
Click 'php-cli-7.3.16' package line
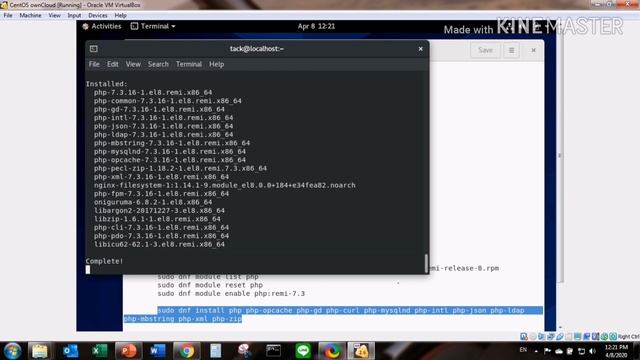[x=161, y=227]
